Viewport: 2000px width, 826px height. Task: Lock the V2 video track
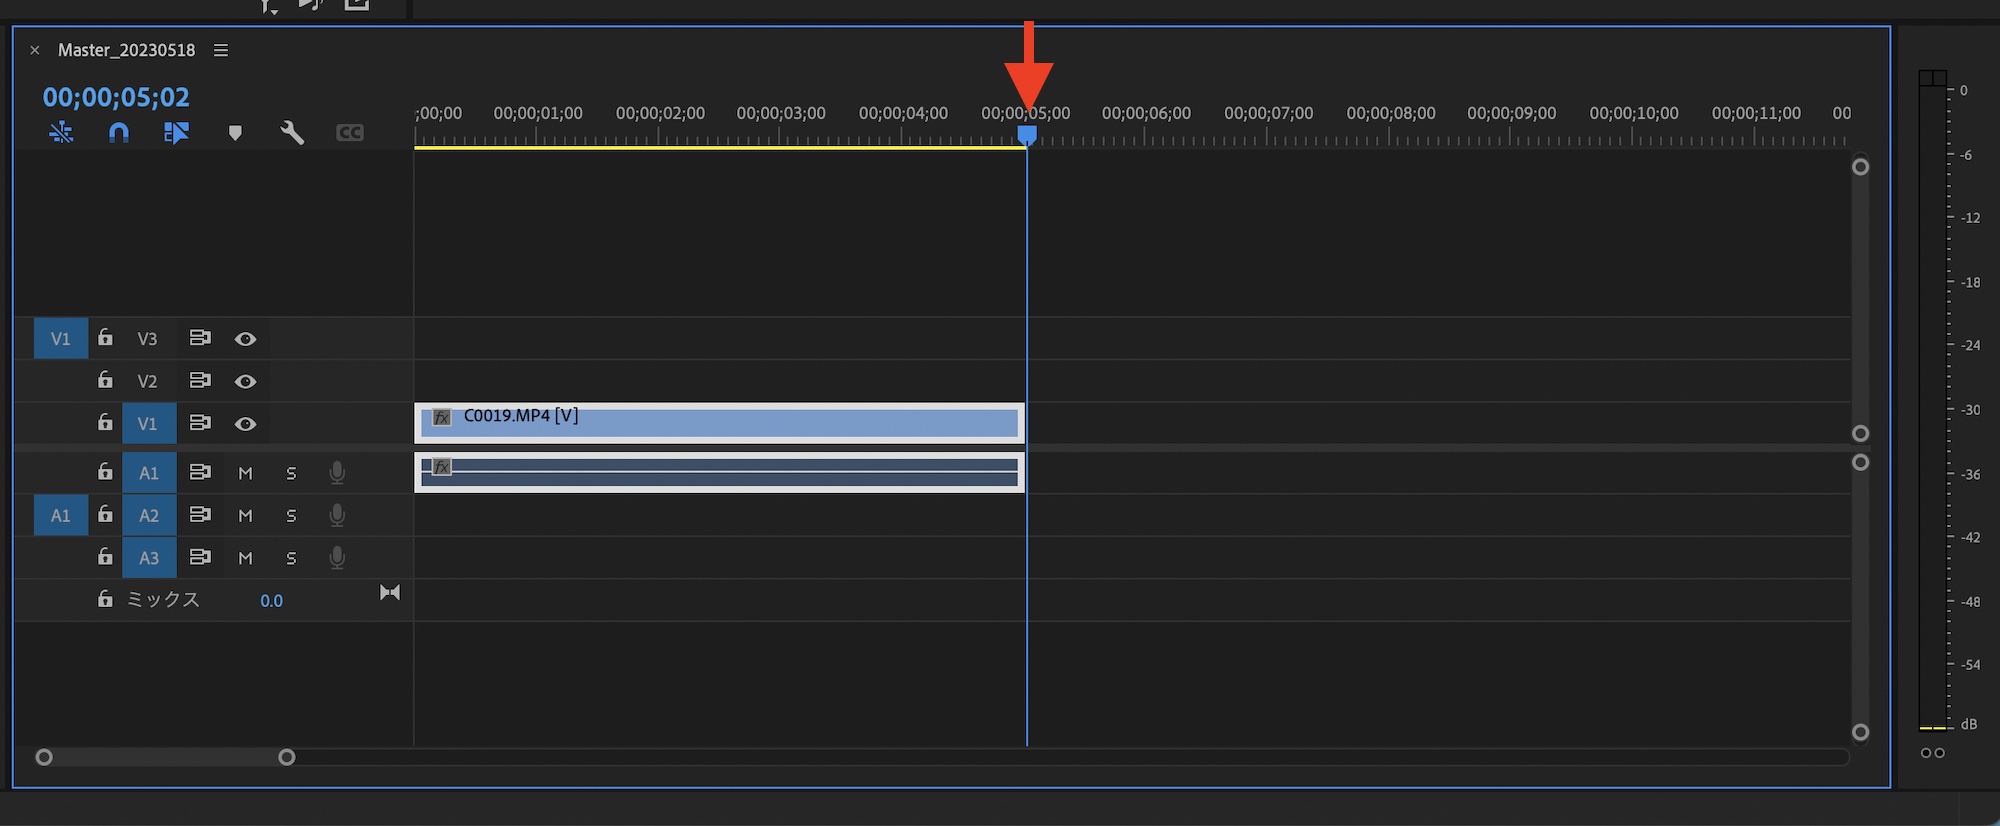click(x=105, y=380)
